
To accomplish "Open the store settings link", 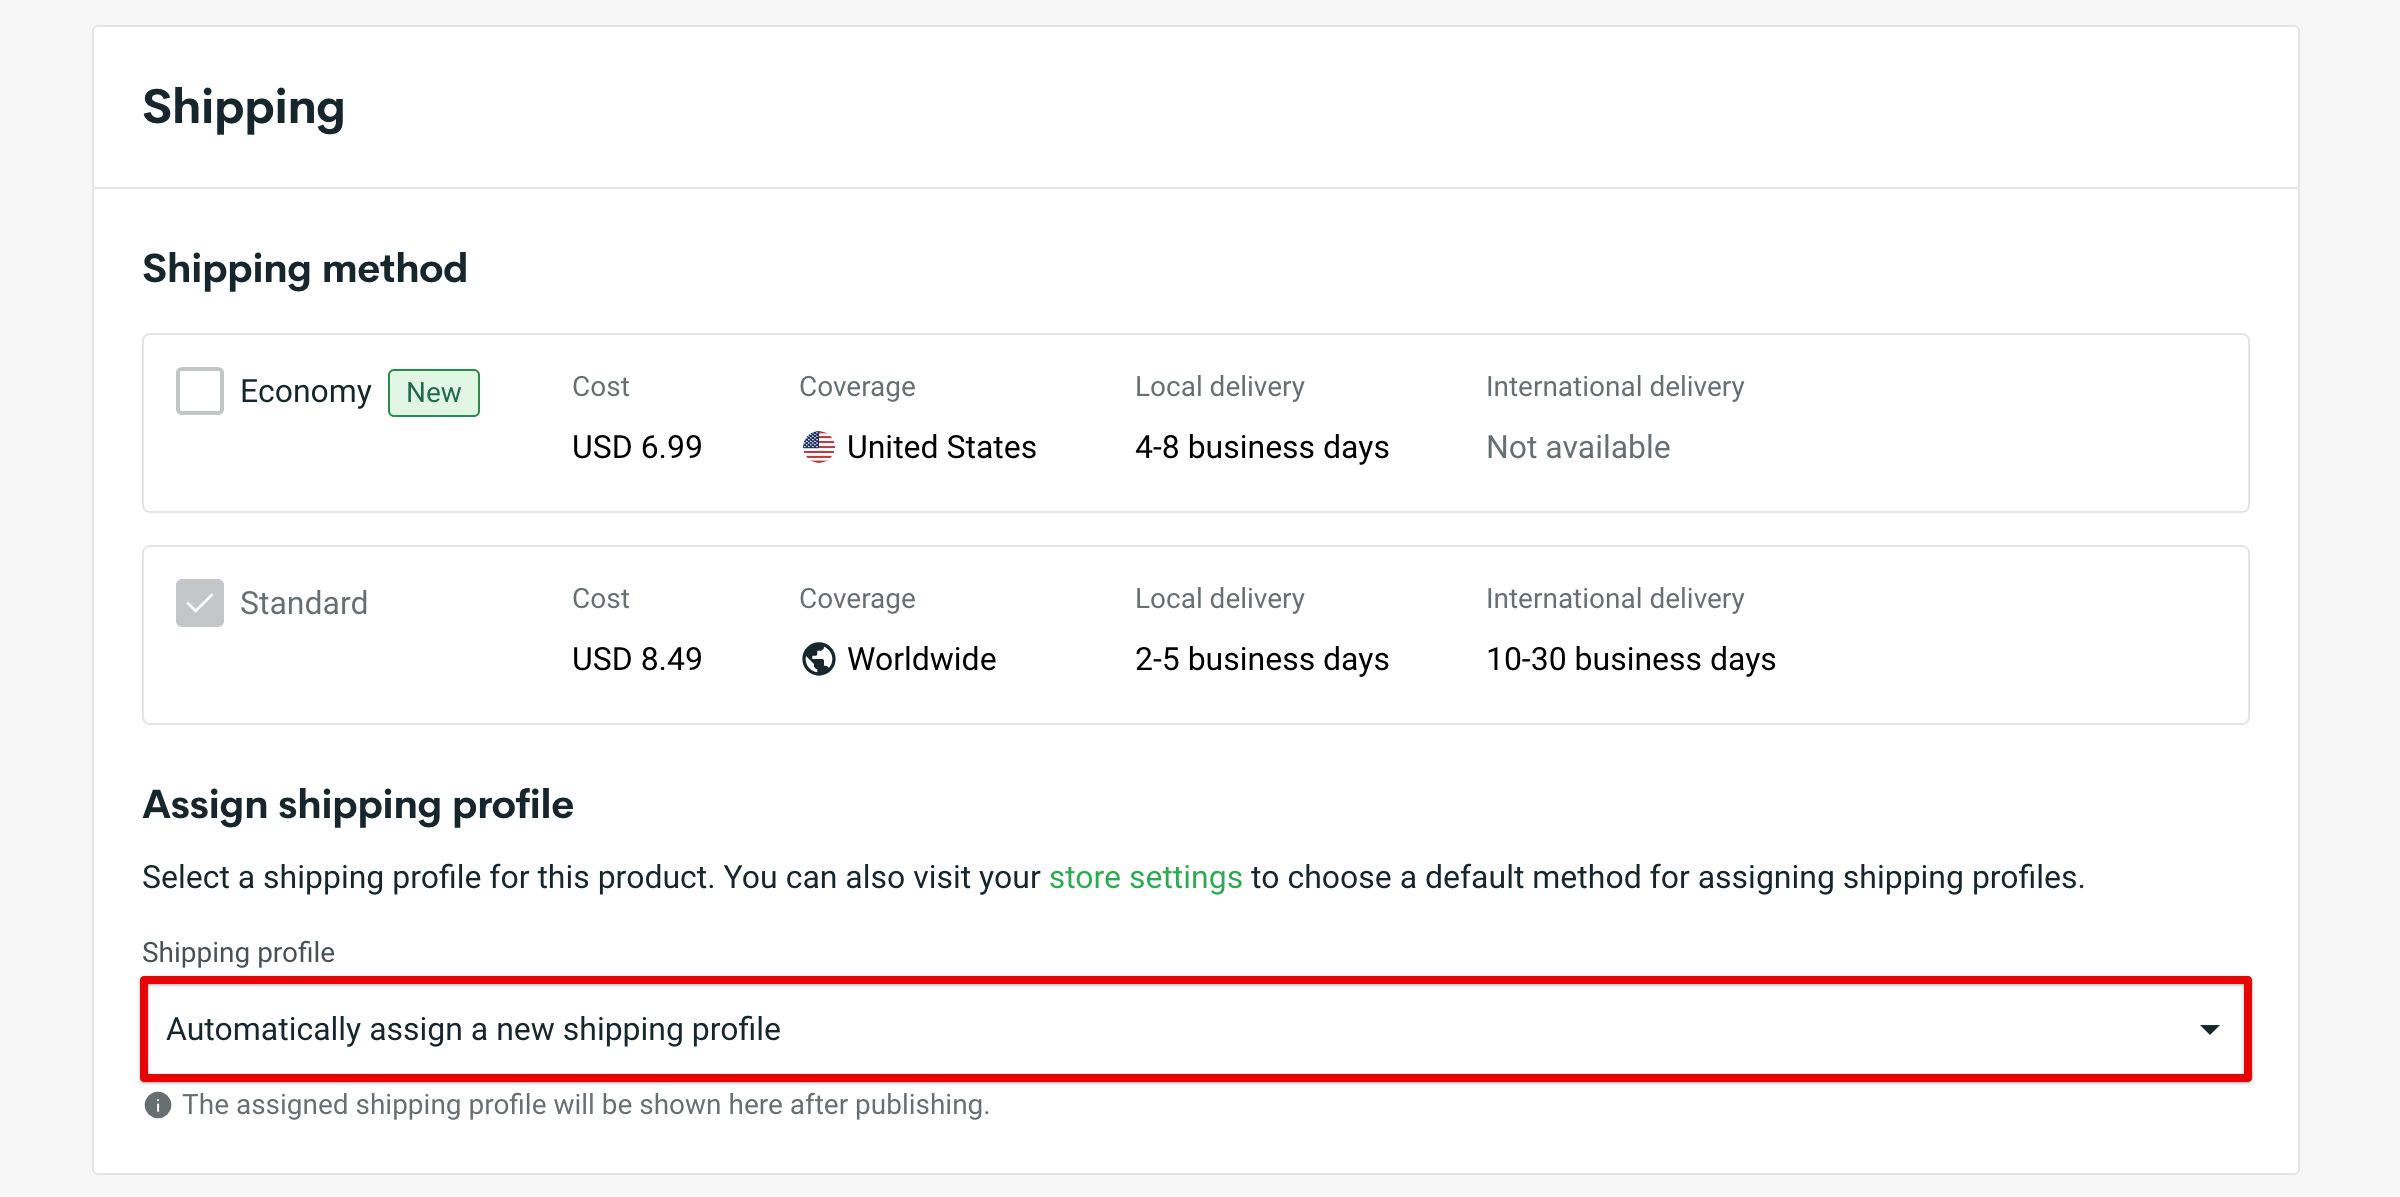I will (x=1144, y=877).
